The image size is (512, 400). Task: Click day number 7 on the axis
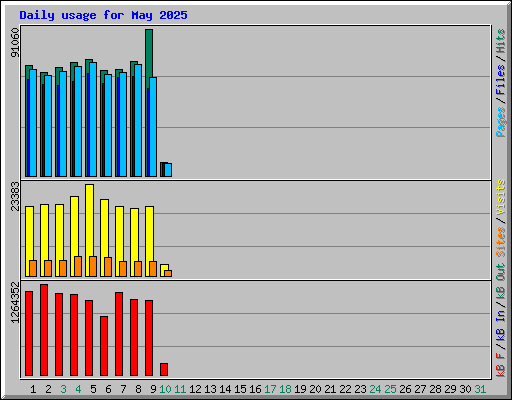pos(123,389)
